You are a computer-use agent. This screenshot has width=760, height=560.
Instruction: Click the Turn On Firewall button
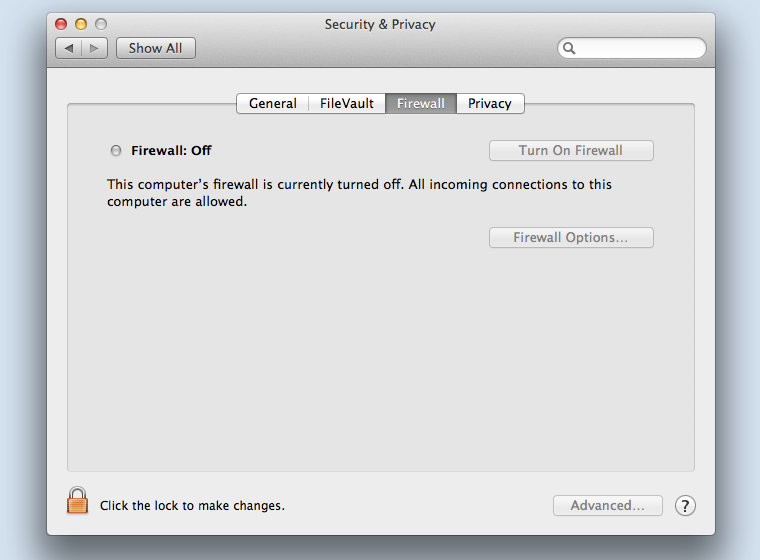coord(571,150)
